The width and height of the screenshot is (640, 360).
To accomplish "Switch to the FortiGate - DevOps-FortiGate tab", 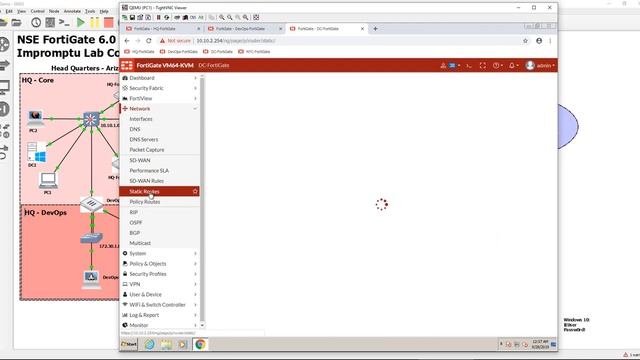I will pyautogui.click(x=244, y=29).
